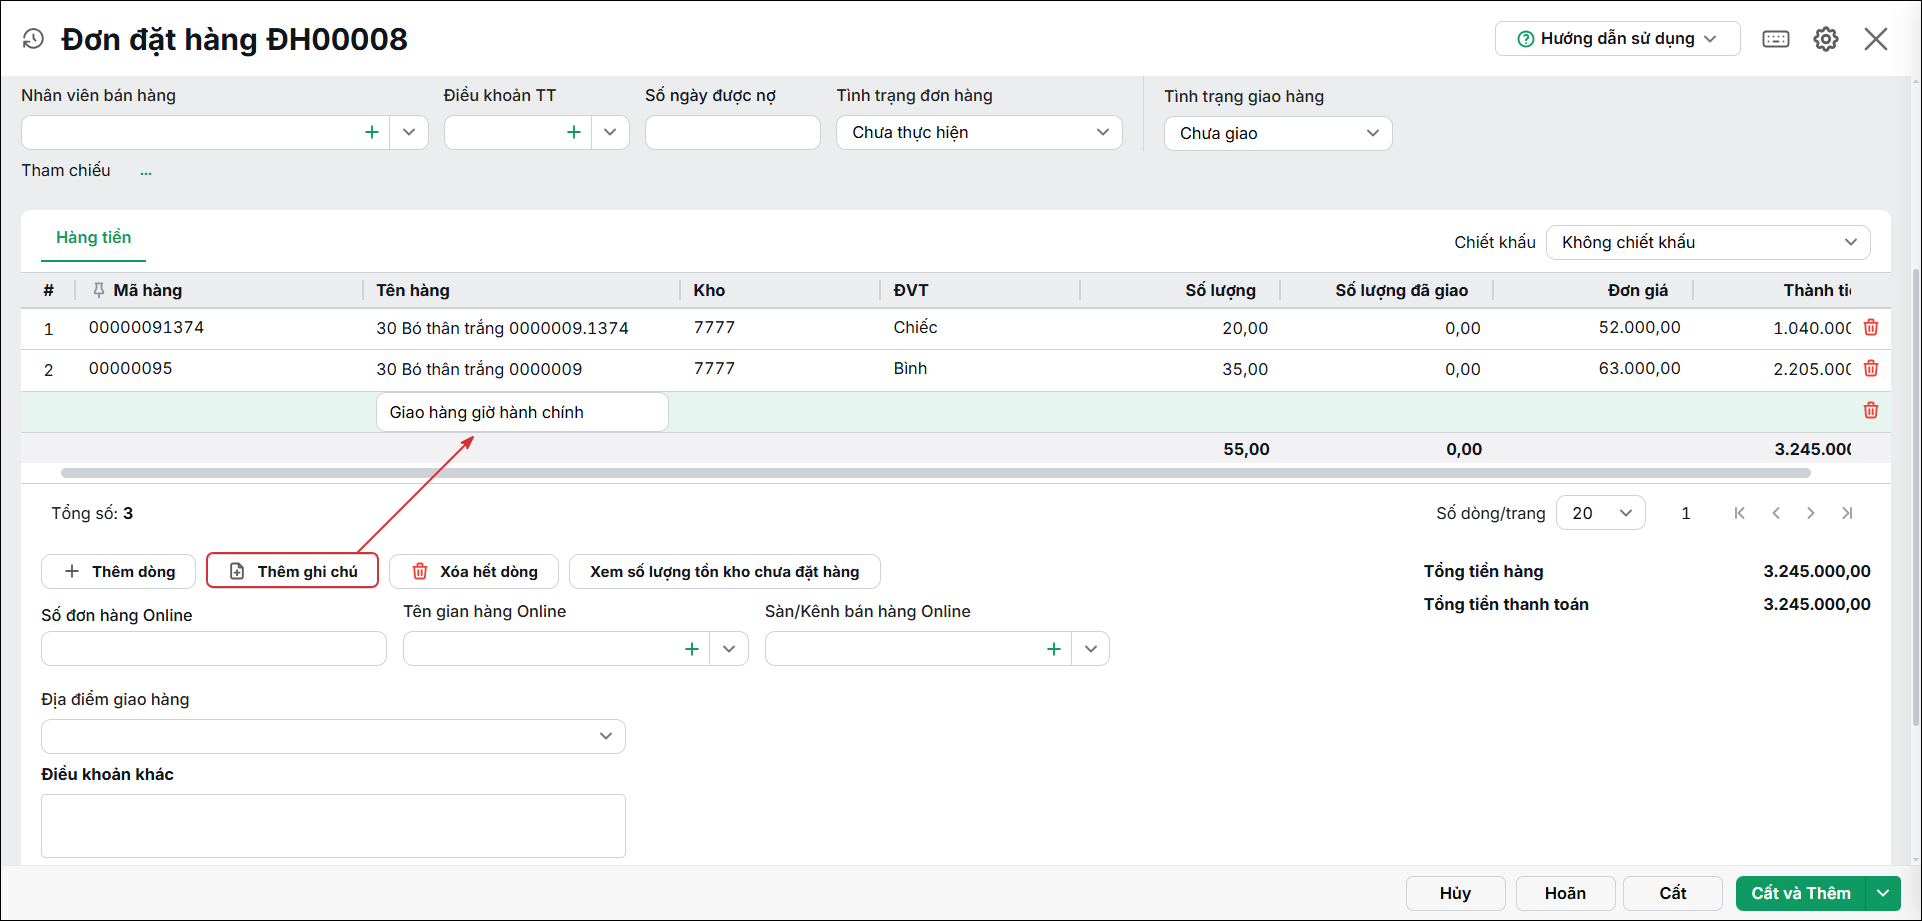Click the Hoãn button

[1565, 893]
